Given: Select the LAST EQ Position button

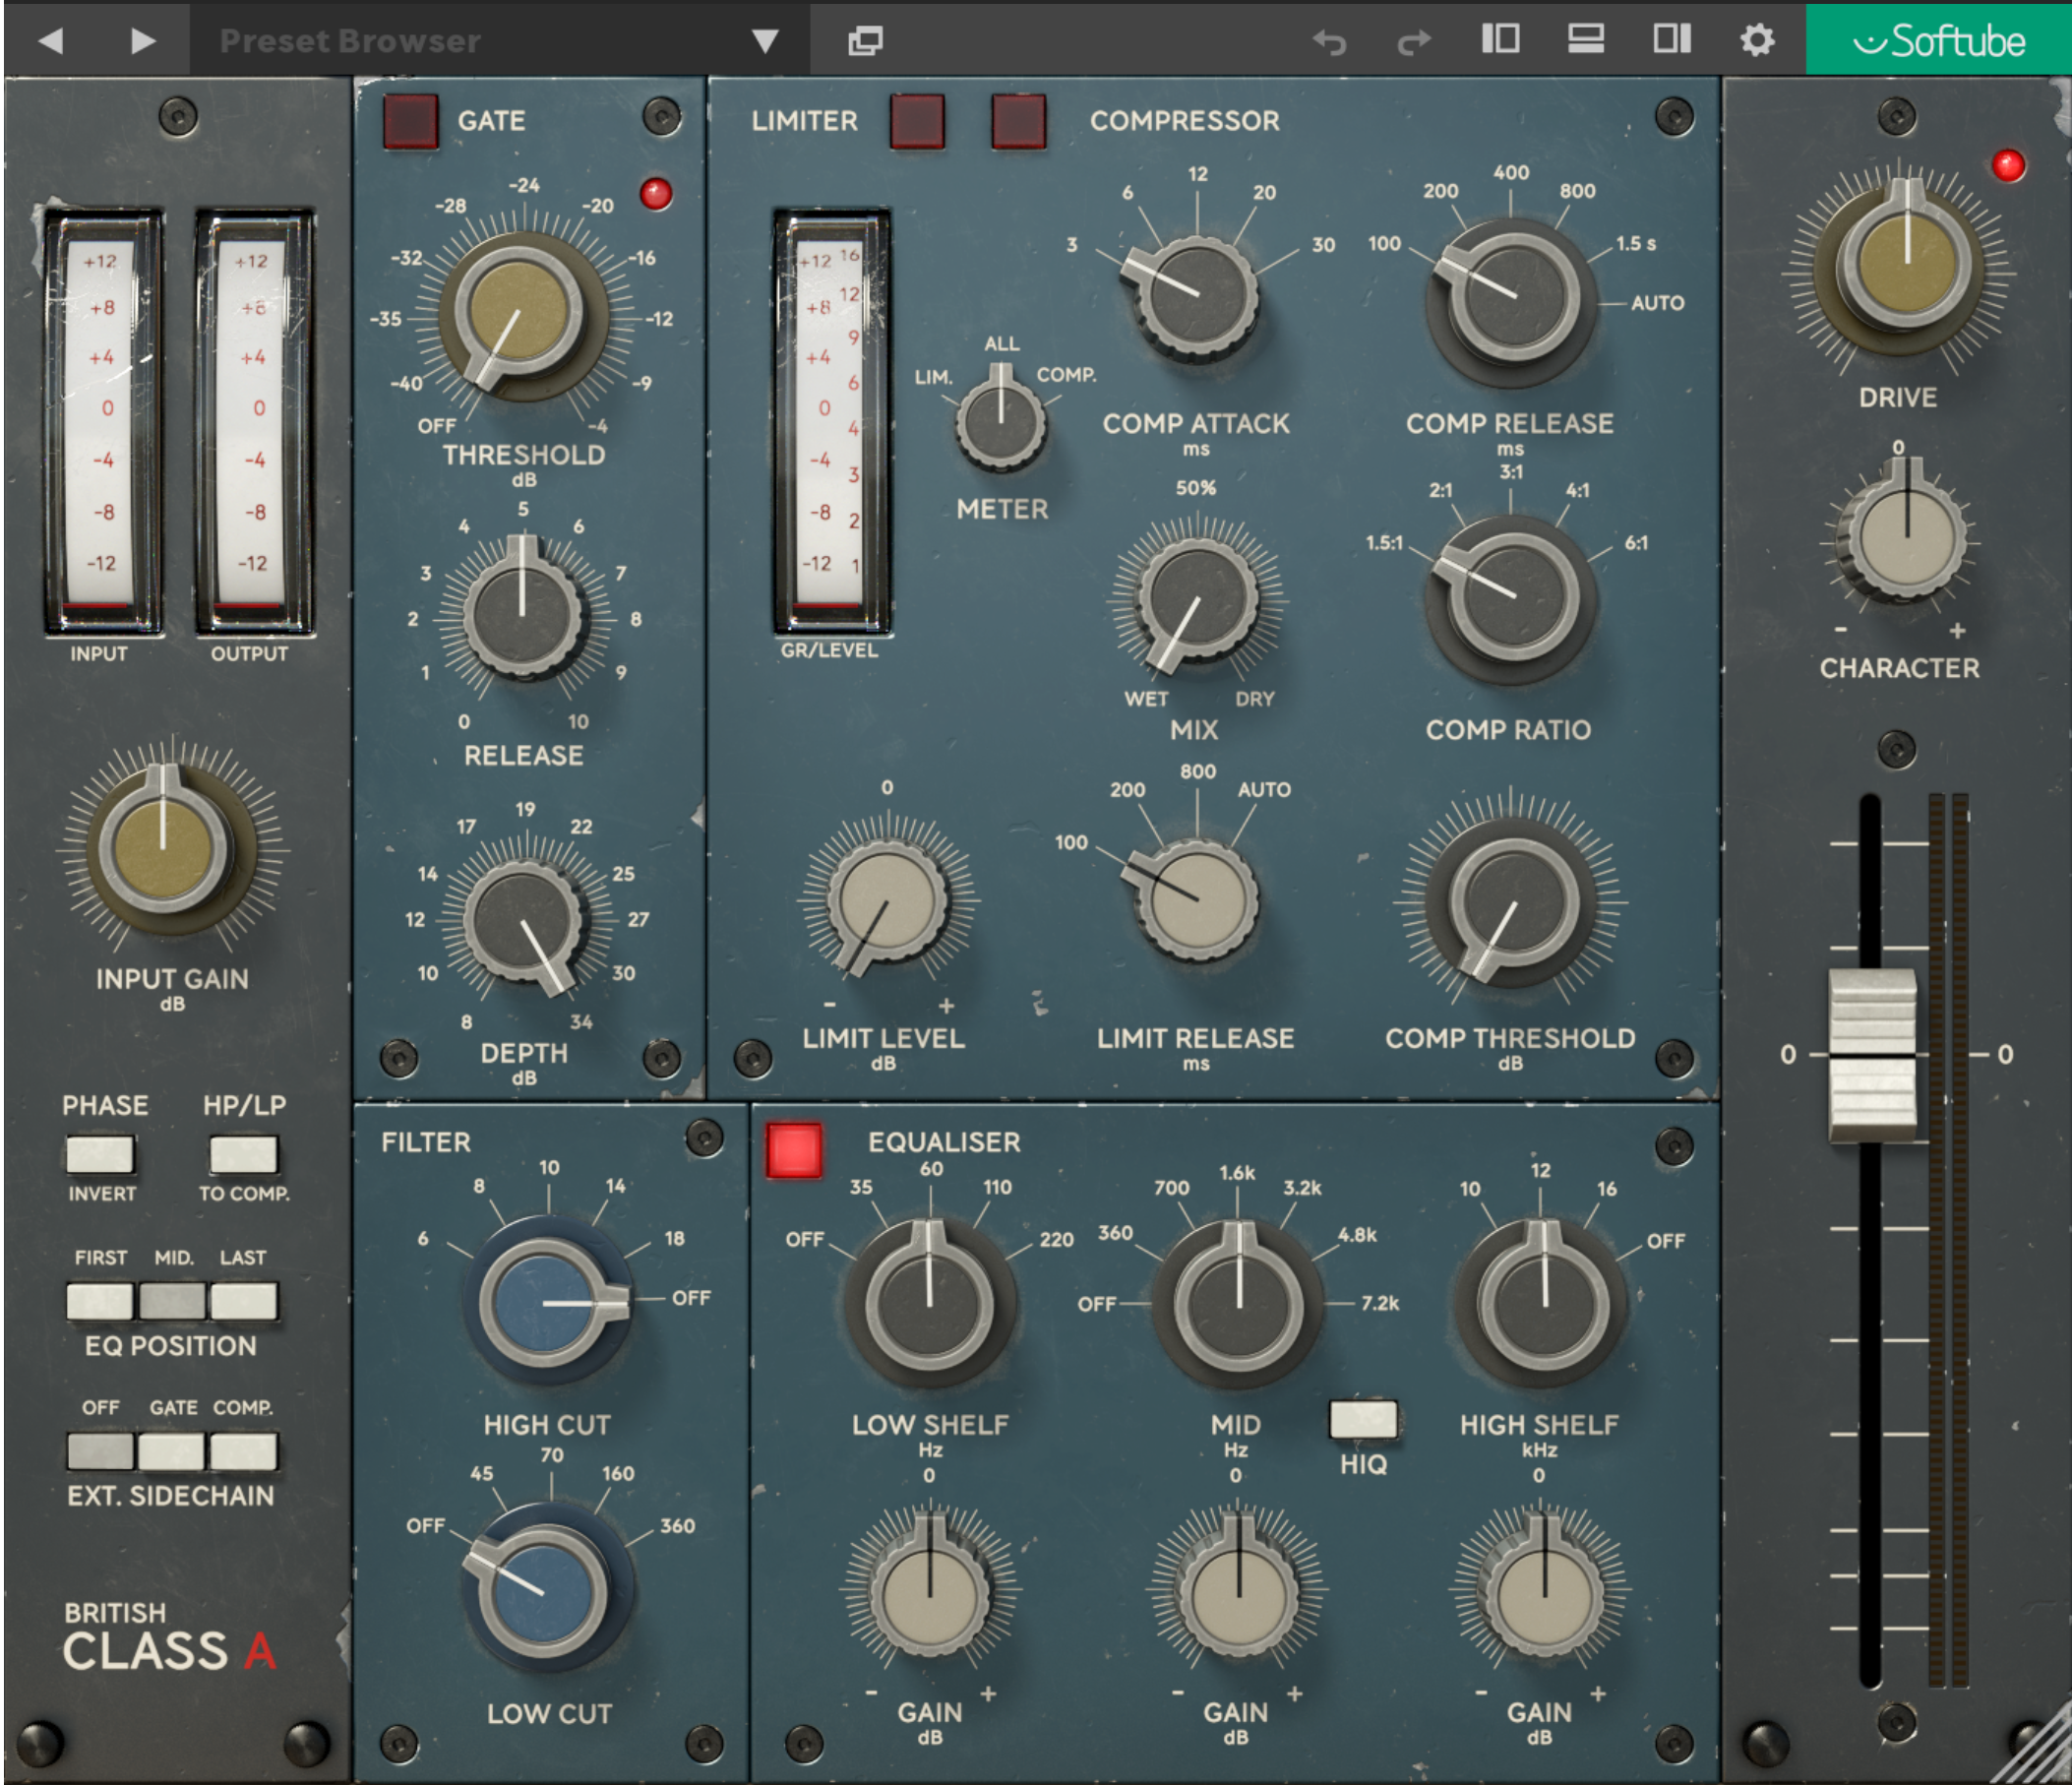Looking at the screenshot, I should pos(243,1301).
